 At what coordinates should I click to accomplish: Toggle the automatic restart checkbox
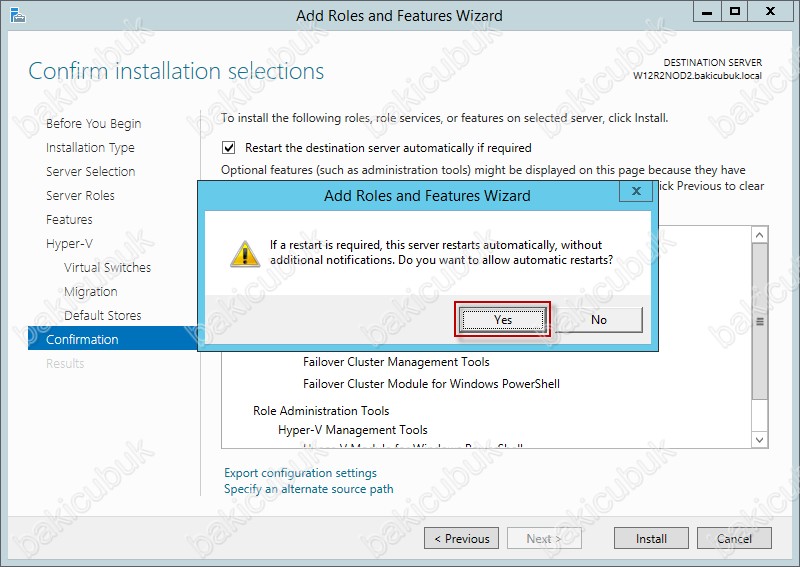pos(229,148)
